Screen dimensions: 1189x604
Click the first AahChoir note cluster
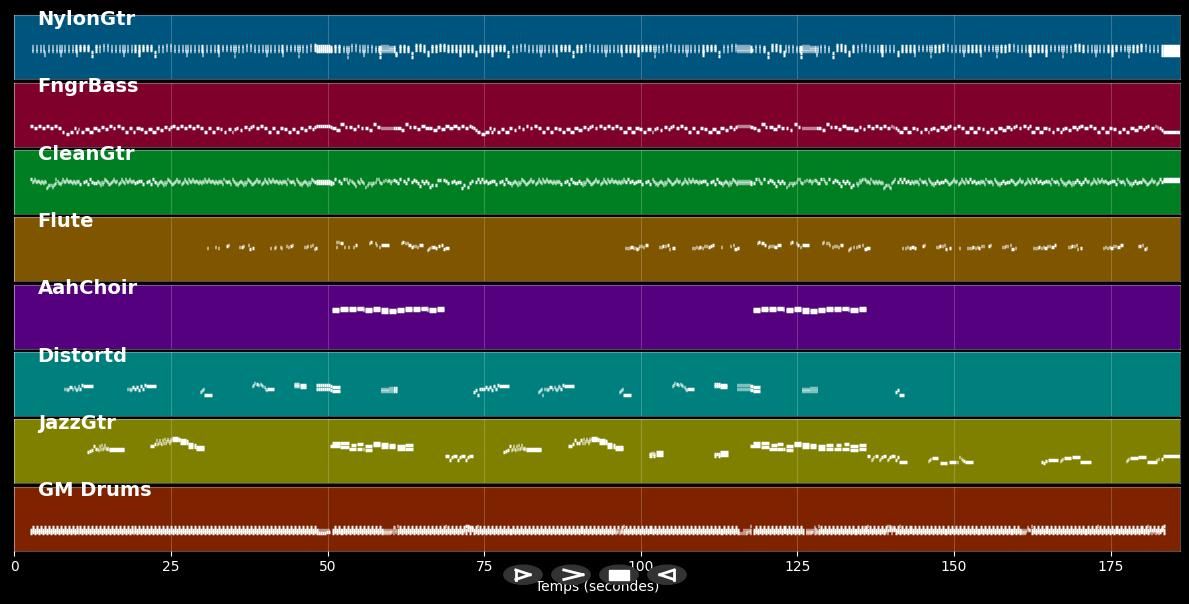(x=388, y=310)
